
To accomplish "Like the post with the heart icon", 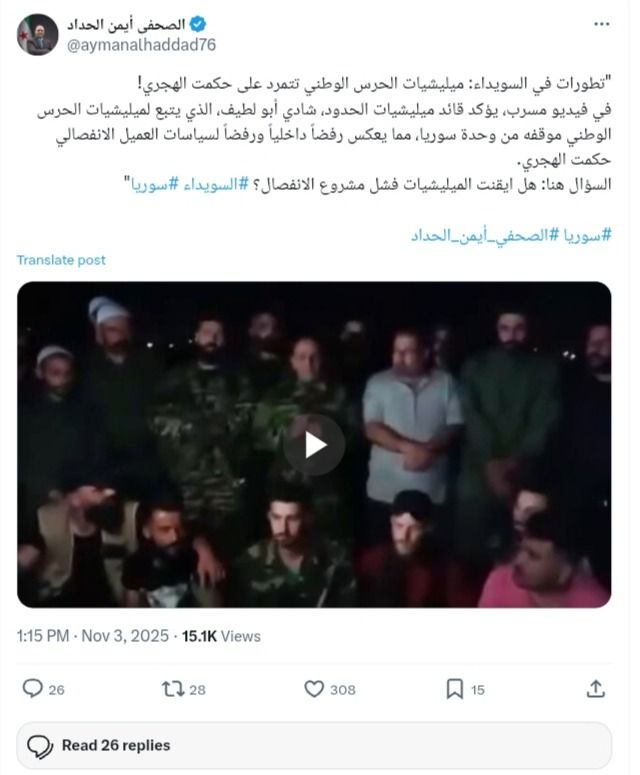I will (x=314, y=689).
